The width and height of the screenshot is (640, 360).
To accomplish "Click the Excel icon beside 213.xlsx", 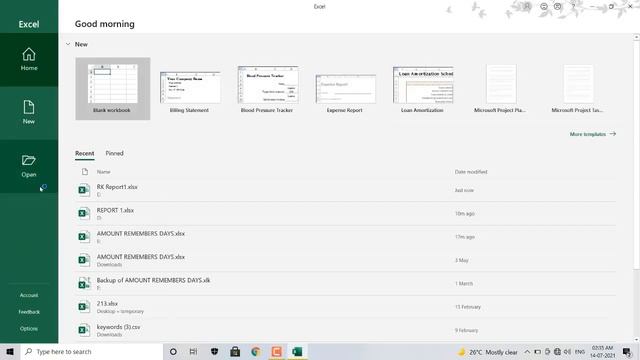I will 84,307.
